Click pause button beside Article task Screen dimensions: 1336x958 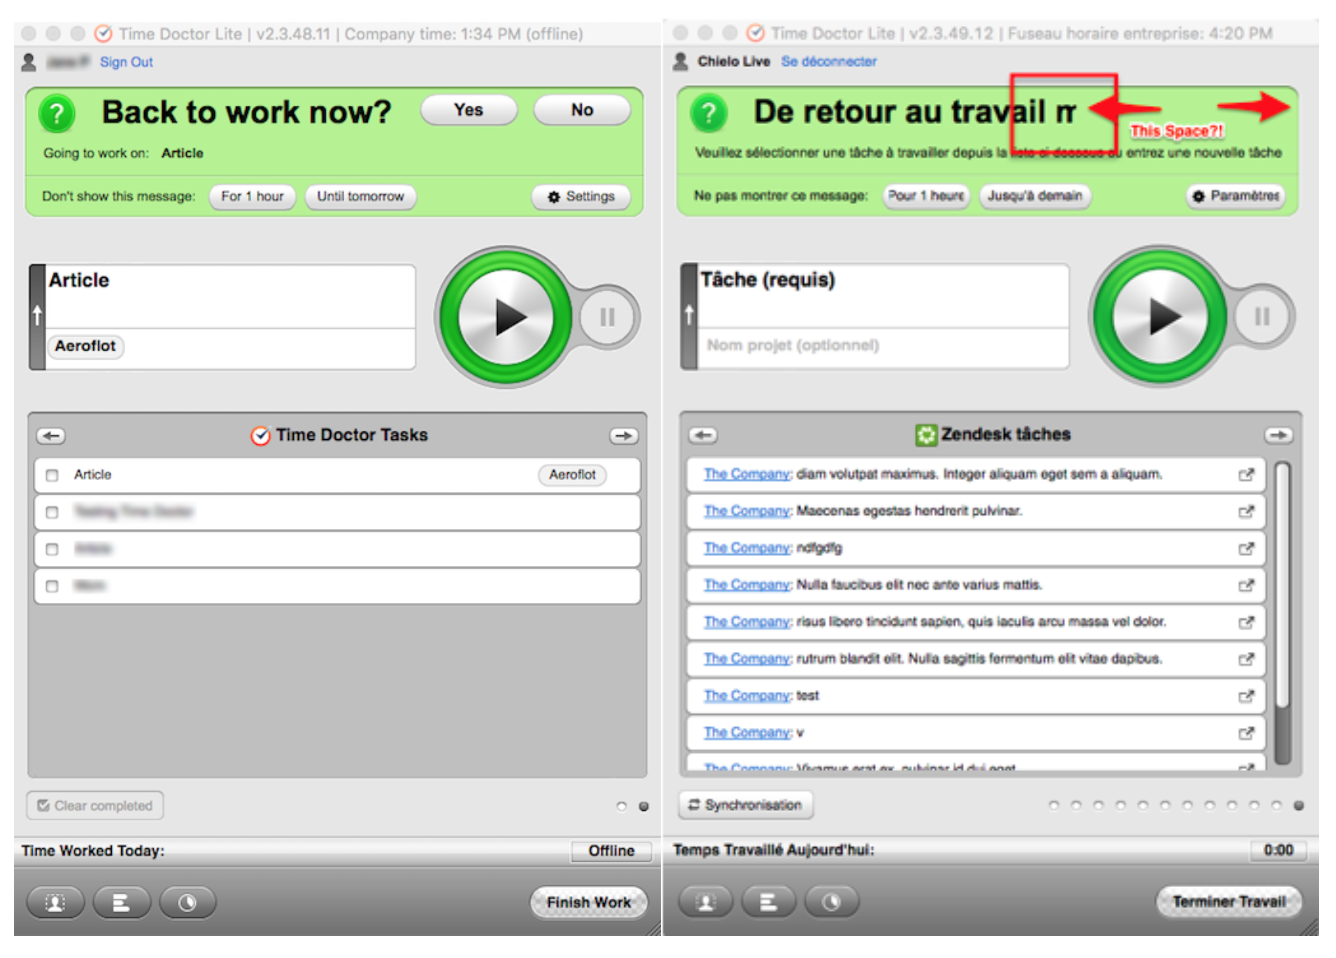coord(608,318)
